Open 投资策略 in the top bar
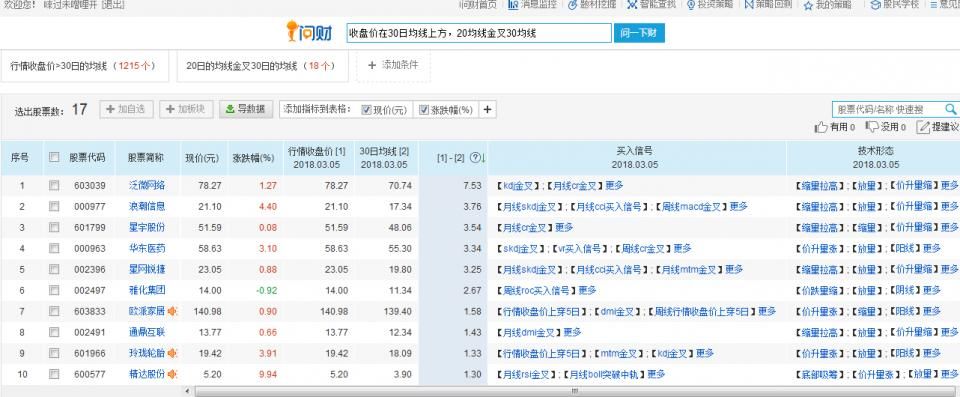The height and width of the screenshot is (397, 960). point(710,5)
